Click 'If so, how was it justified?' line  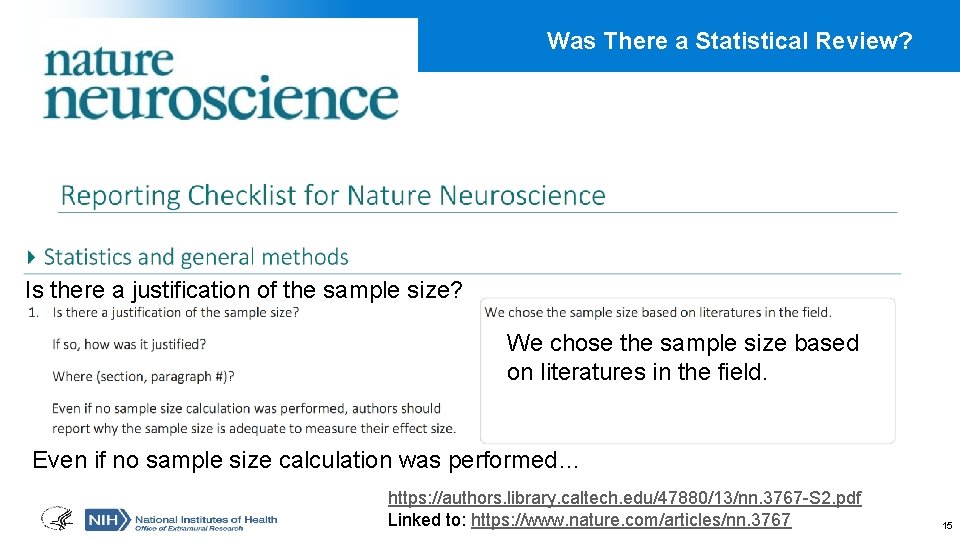[x=129, y=344]
